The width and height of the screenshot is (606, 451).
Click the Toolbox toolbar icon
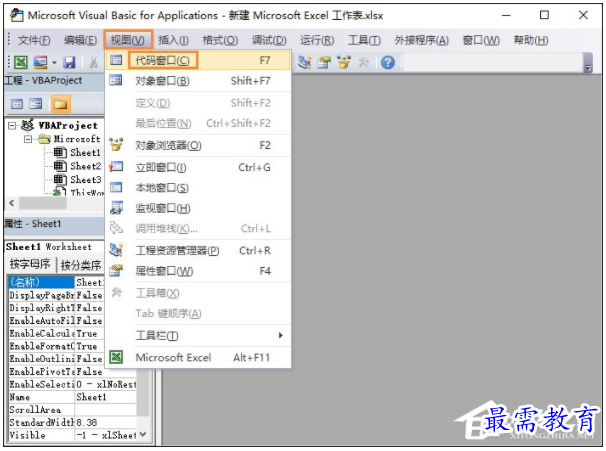click(x=363, y=62)
